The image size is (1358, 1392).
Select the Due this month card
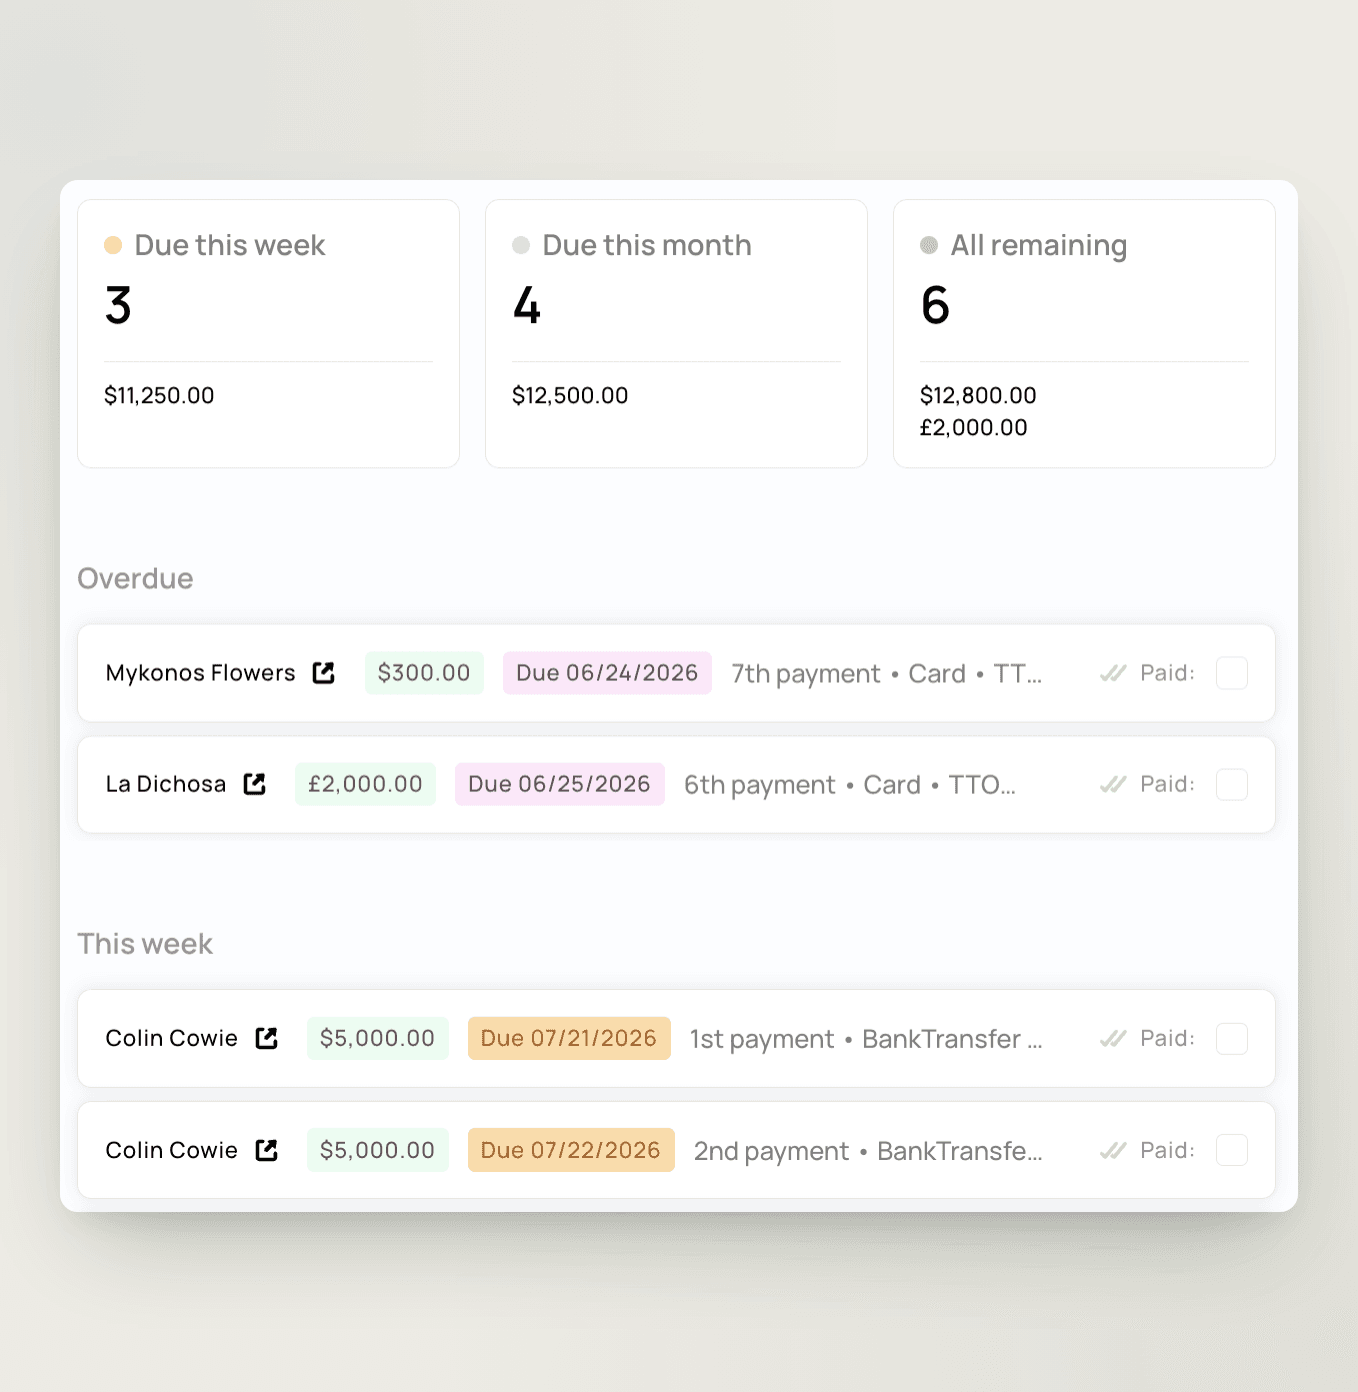(x=676, y=333)
